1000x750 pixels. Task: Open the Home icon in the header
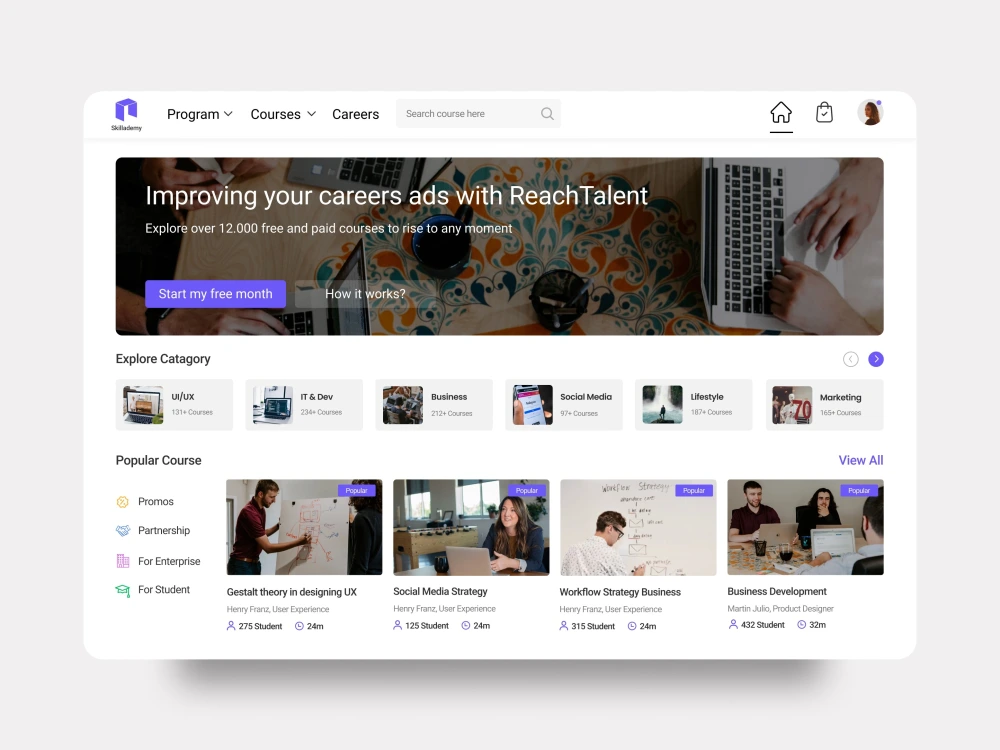click(x=781, y=113)
